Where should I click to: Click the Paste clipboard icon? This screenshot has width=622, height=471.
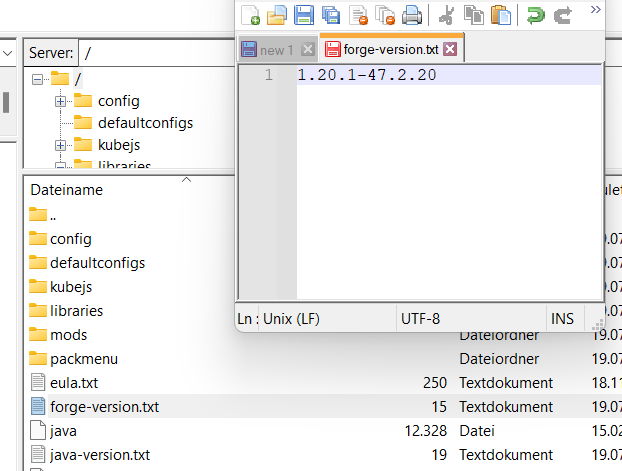[501, 15]
